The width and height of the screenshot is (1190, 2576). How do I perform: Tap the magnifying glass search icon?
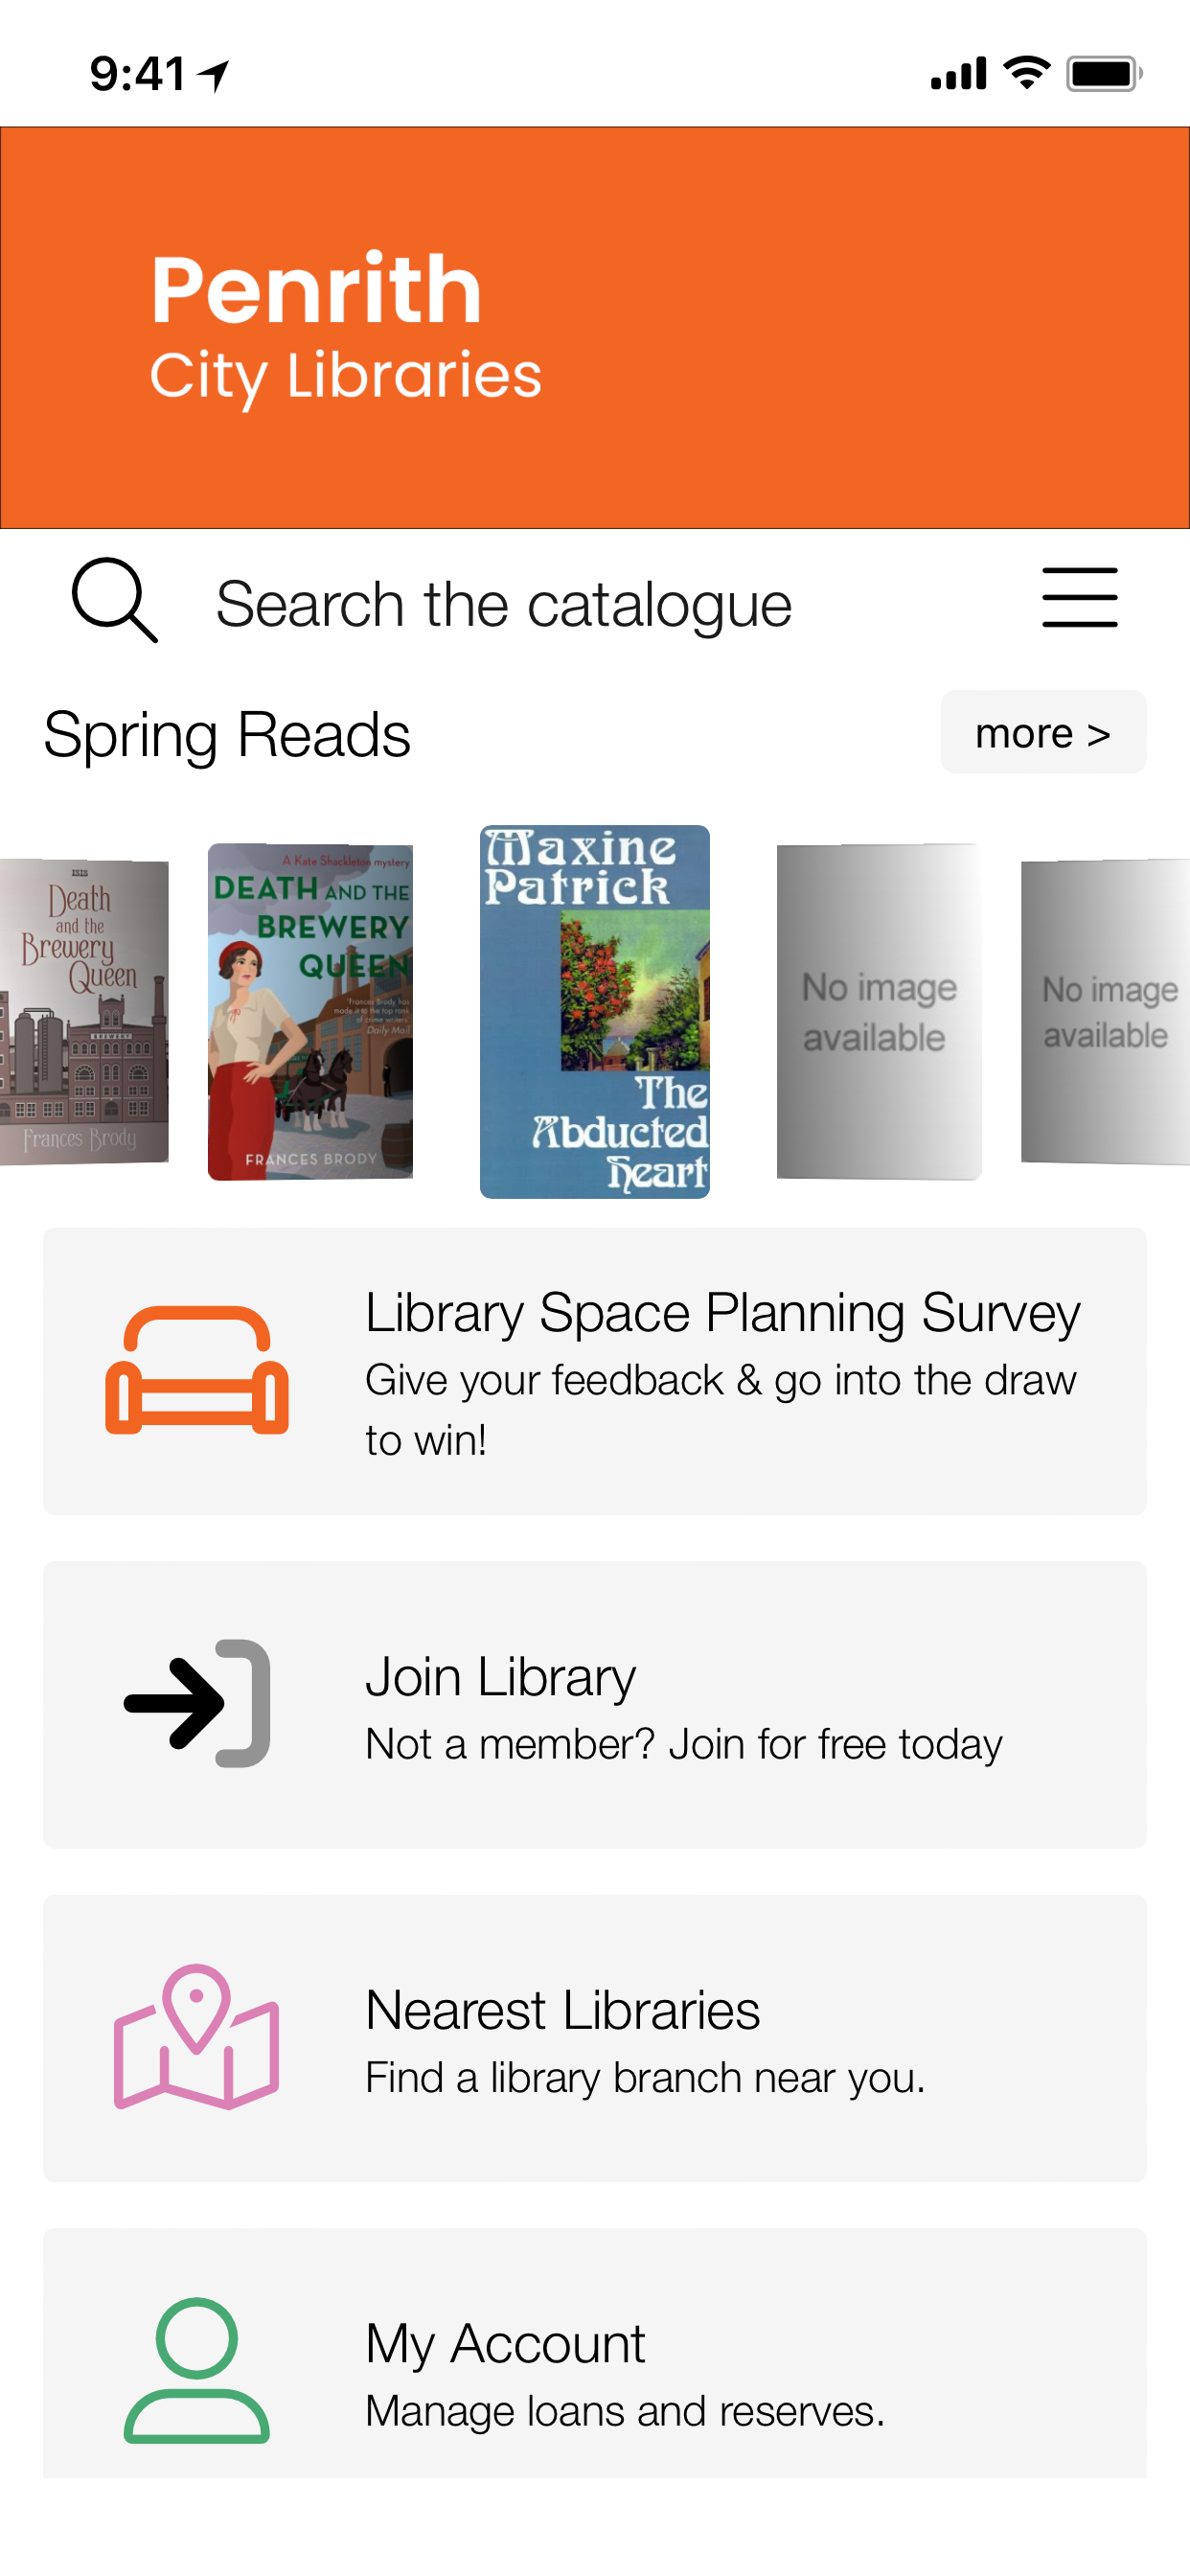[x=115, y=600]
